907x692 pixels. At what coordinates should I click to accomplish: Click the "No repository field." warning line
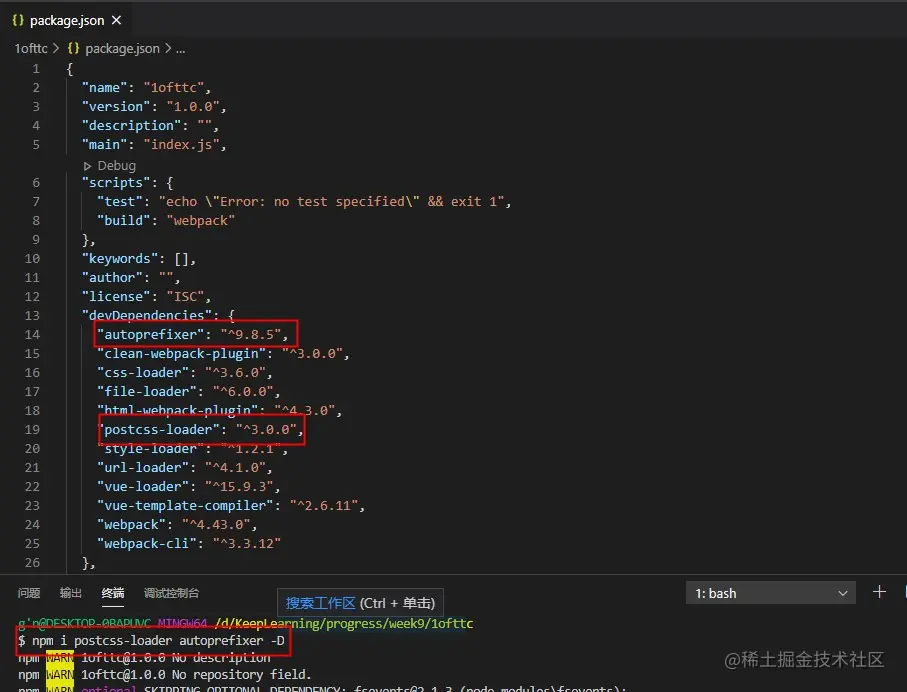[x=165, y=675]
